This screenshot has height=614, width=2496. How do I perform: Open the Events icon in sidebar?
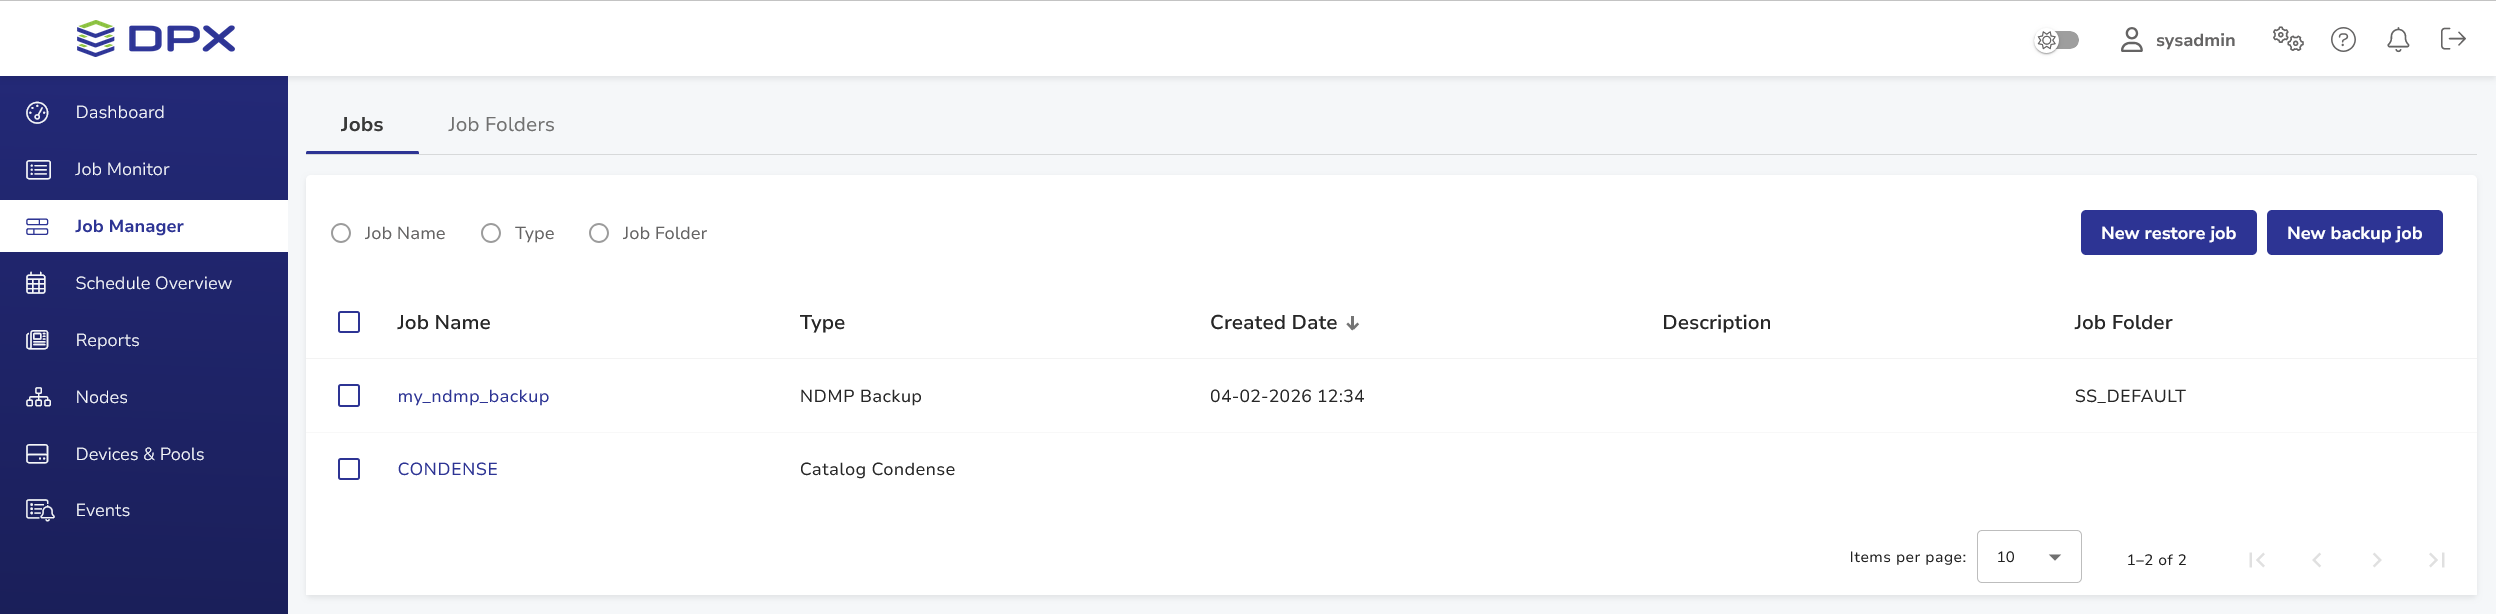tap(39, 511)
